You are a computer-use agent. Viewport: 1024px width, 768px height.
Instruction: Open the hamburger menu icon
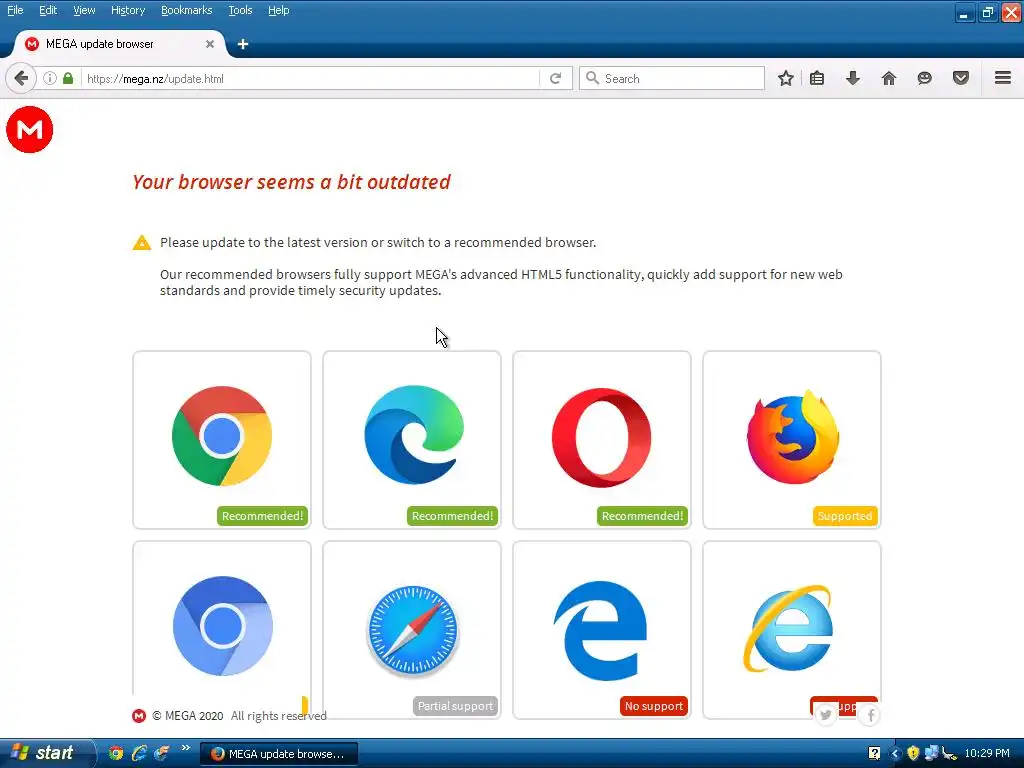point(1003,78)
